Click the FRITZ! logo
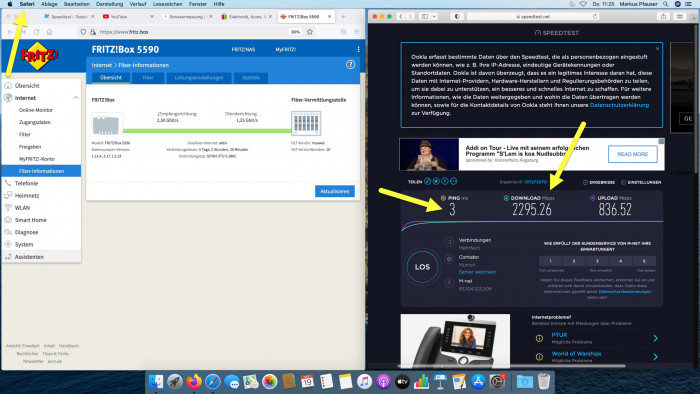Screen dimensions: 700x394 (39, 56)
